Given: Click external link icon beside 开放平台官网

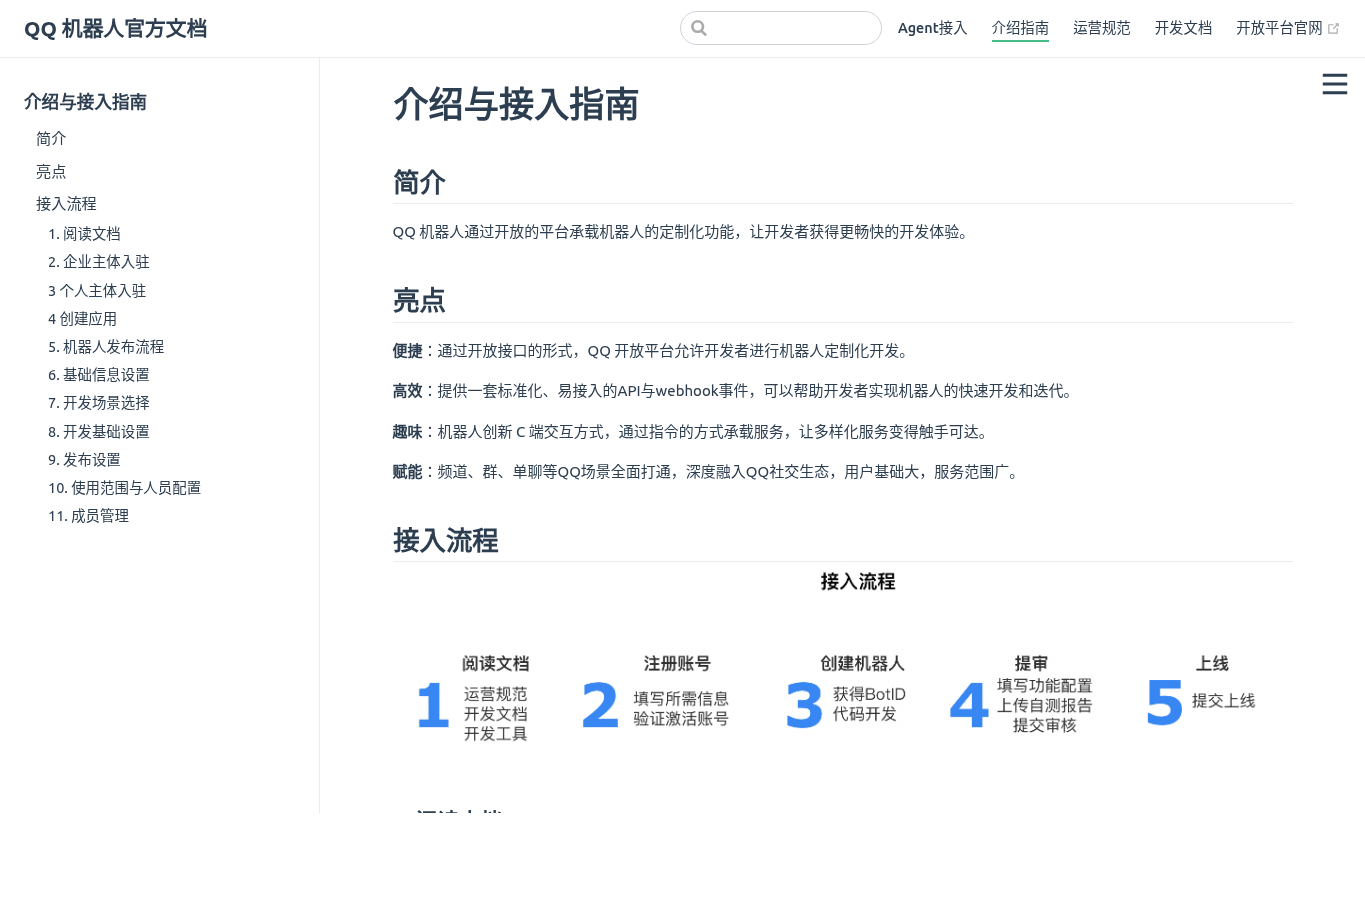Looking at the screenshot, I should [1333, 29].
